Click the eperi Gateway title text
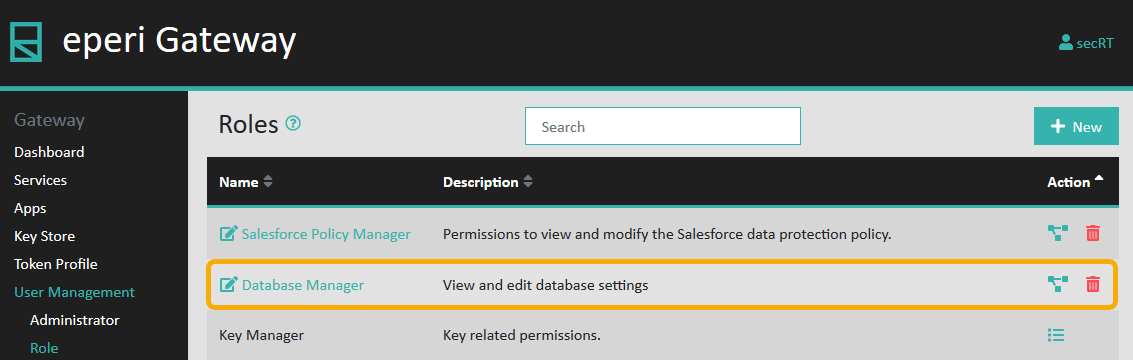Image resolution: width=1133 pixels, height=360 pixels. 179,41
